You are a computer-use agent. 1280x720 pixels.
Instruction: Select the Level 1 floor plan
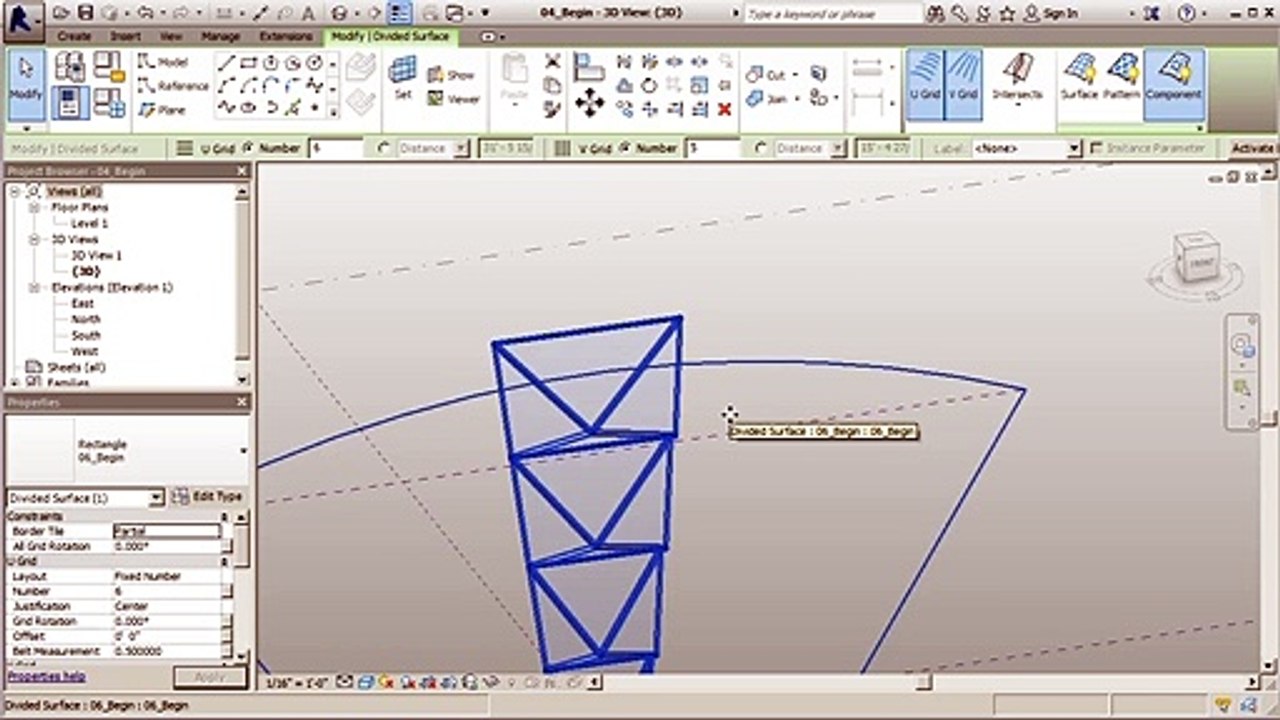(89, 223)
